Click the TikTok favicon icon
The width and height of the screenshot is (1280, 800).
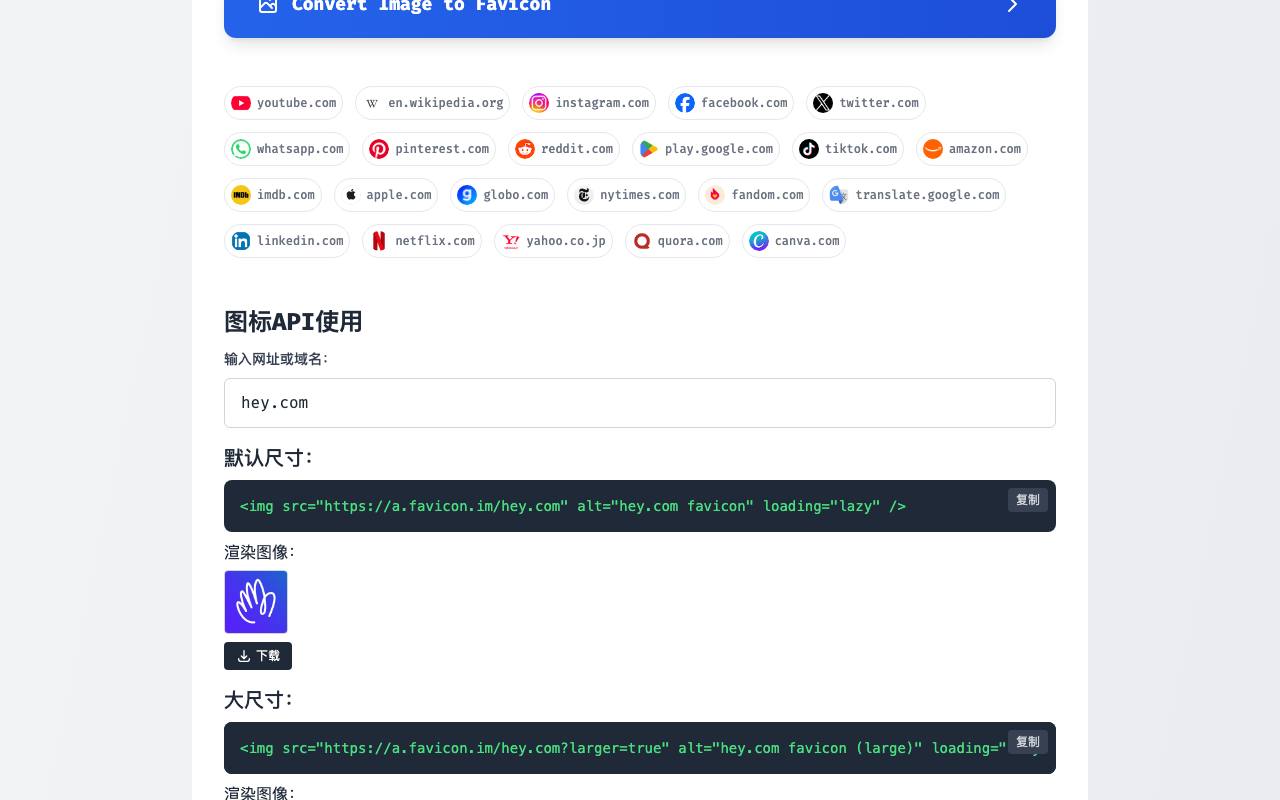(x=809, y=149)
